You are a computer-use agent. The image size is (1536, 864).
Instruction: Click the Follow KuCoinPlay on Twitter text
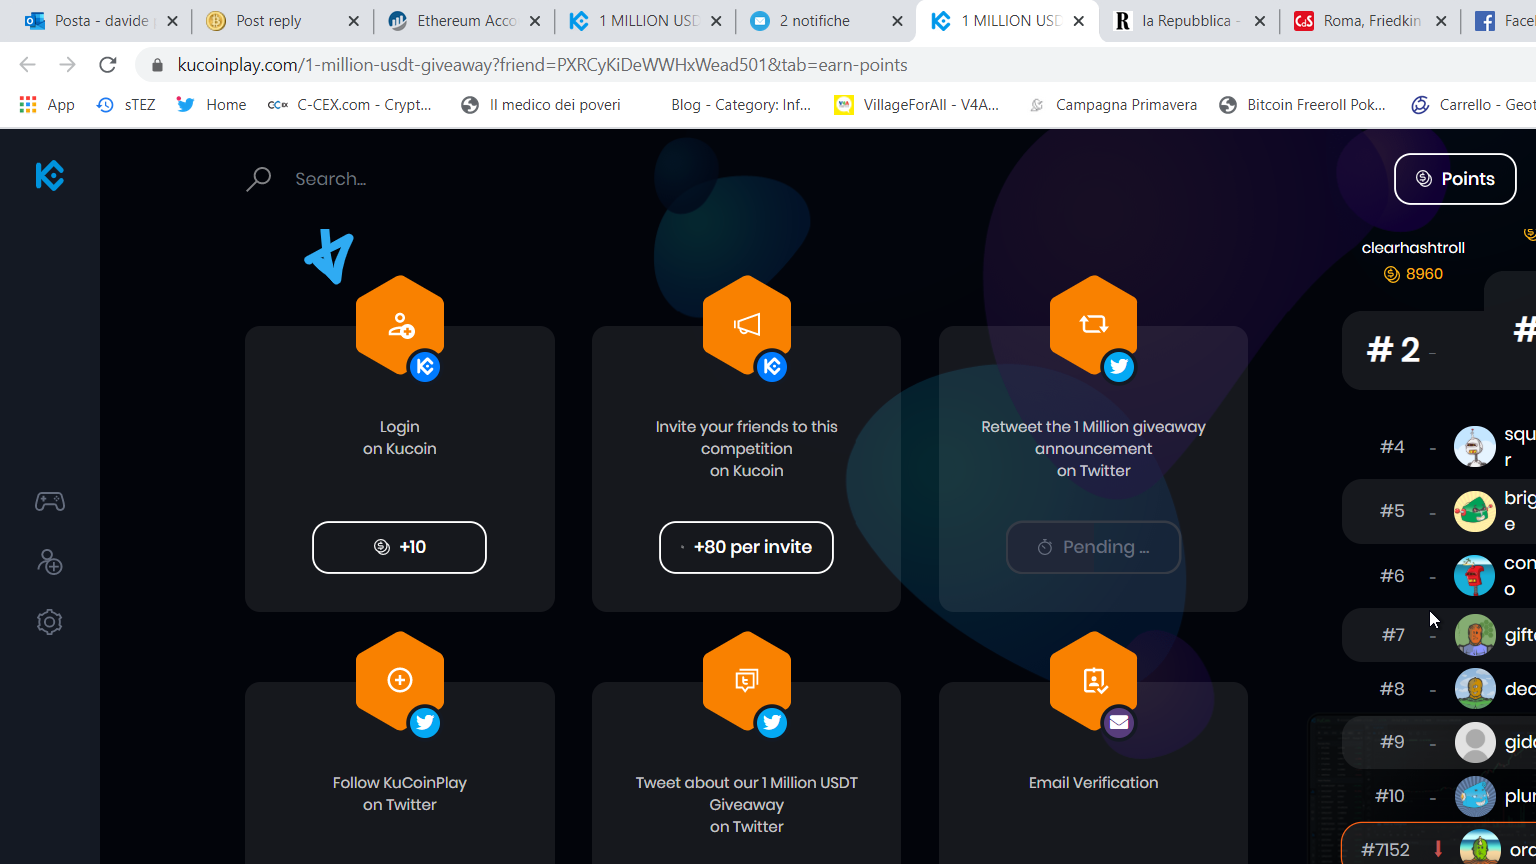tap(400, 794)
